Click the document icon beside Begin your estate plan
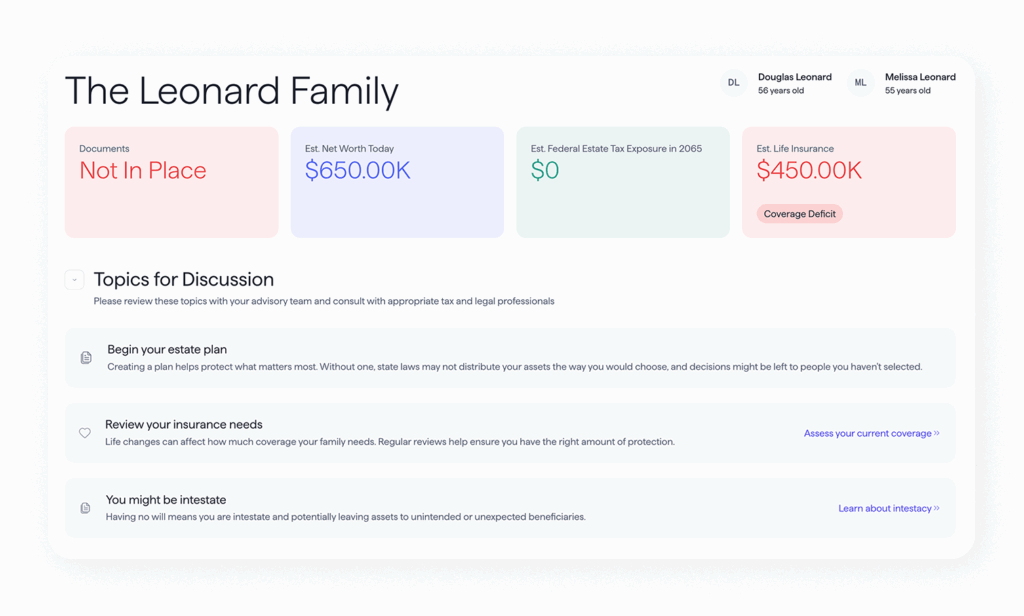 click(86, 358)
